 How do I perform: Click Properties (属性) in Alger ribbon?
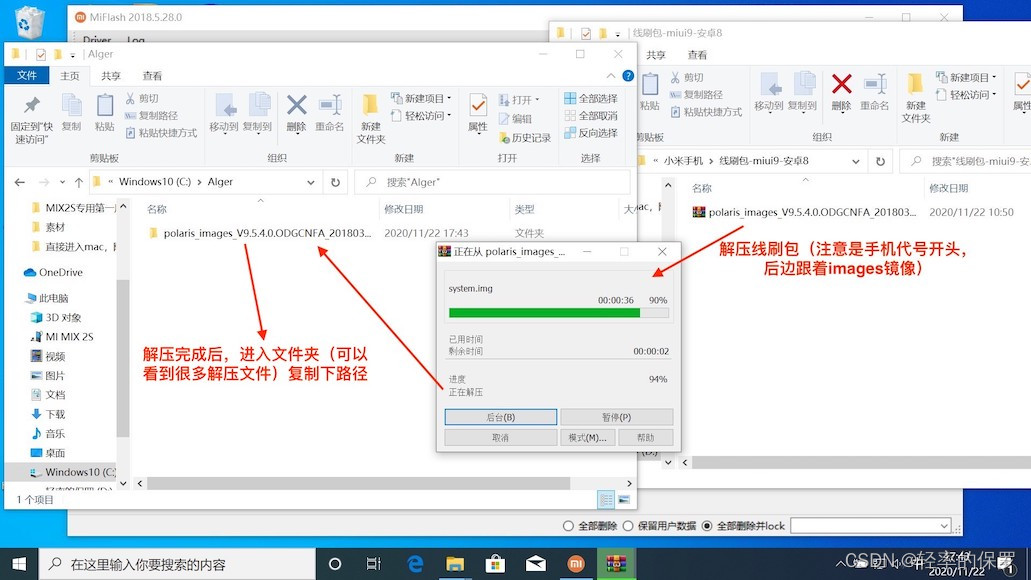[478, 112]
